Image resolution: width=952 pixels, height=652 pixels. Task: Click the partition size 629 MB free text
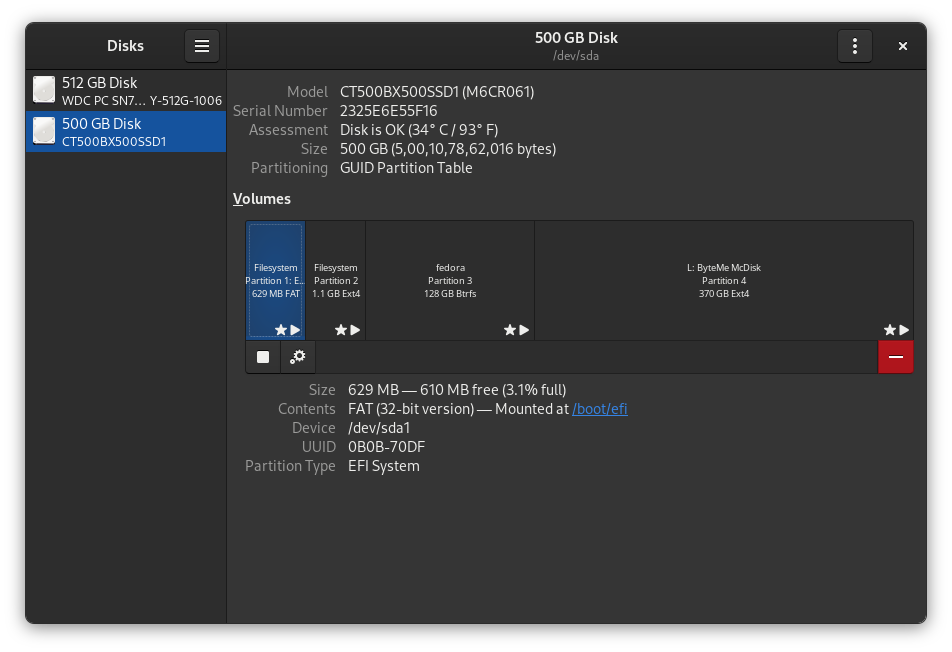click(457, 390)
